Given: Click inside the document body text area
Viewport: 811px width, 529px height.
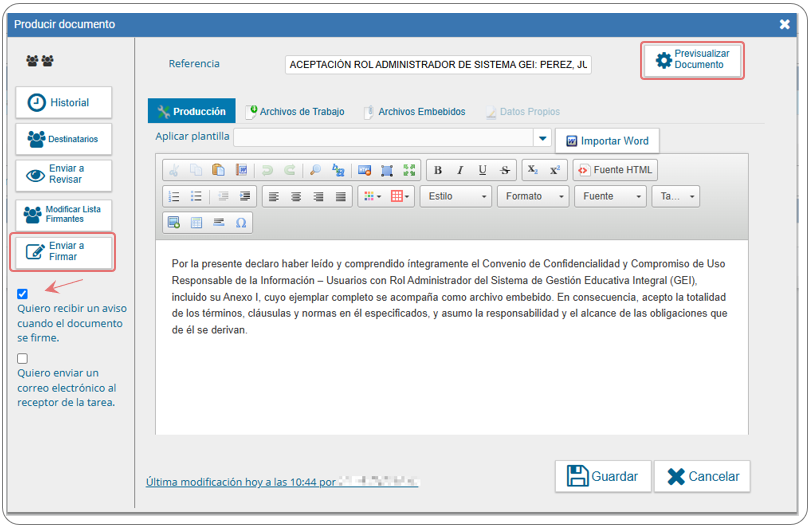Looking at the screenshot, I should tap(452, 337).
